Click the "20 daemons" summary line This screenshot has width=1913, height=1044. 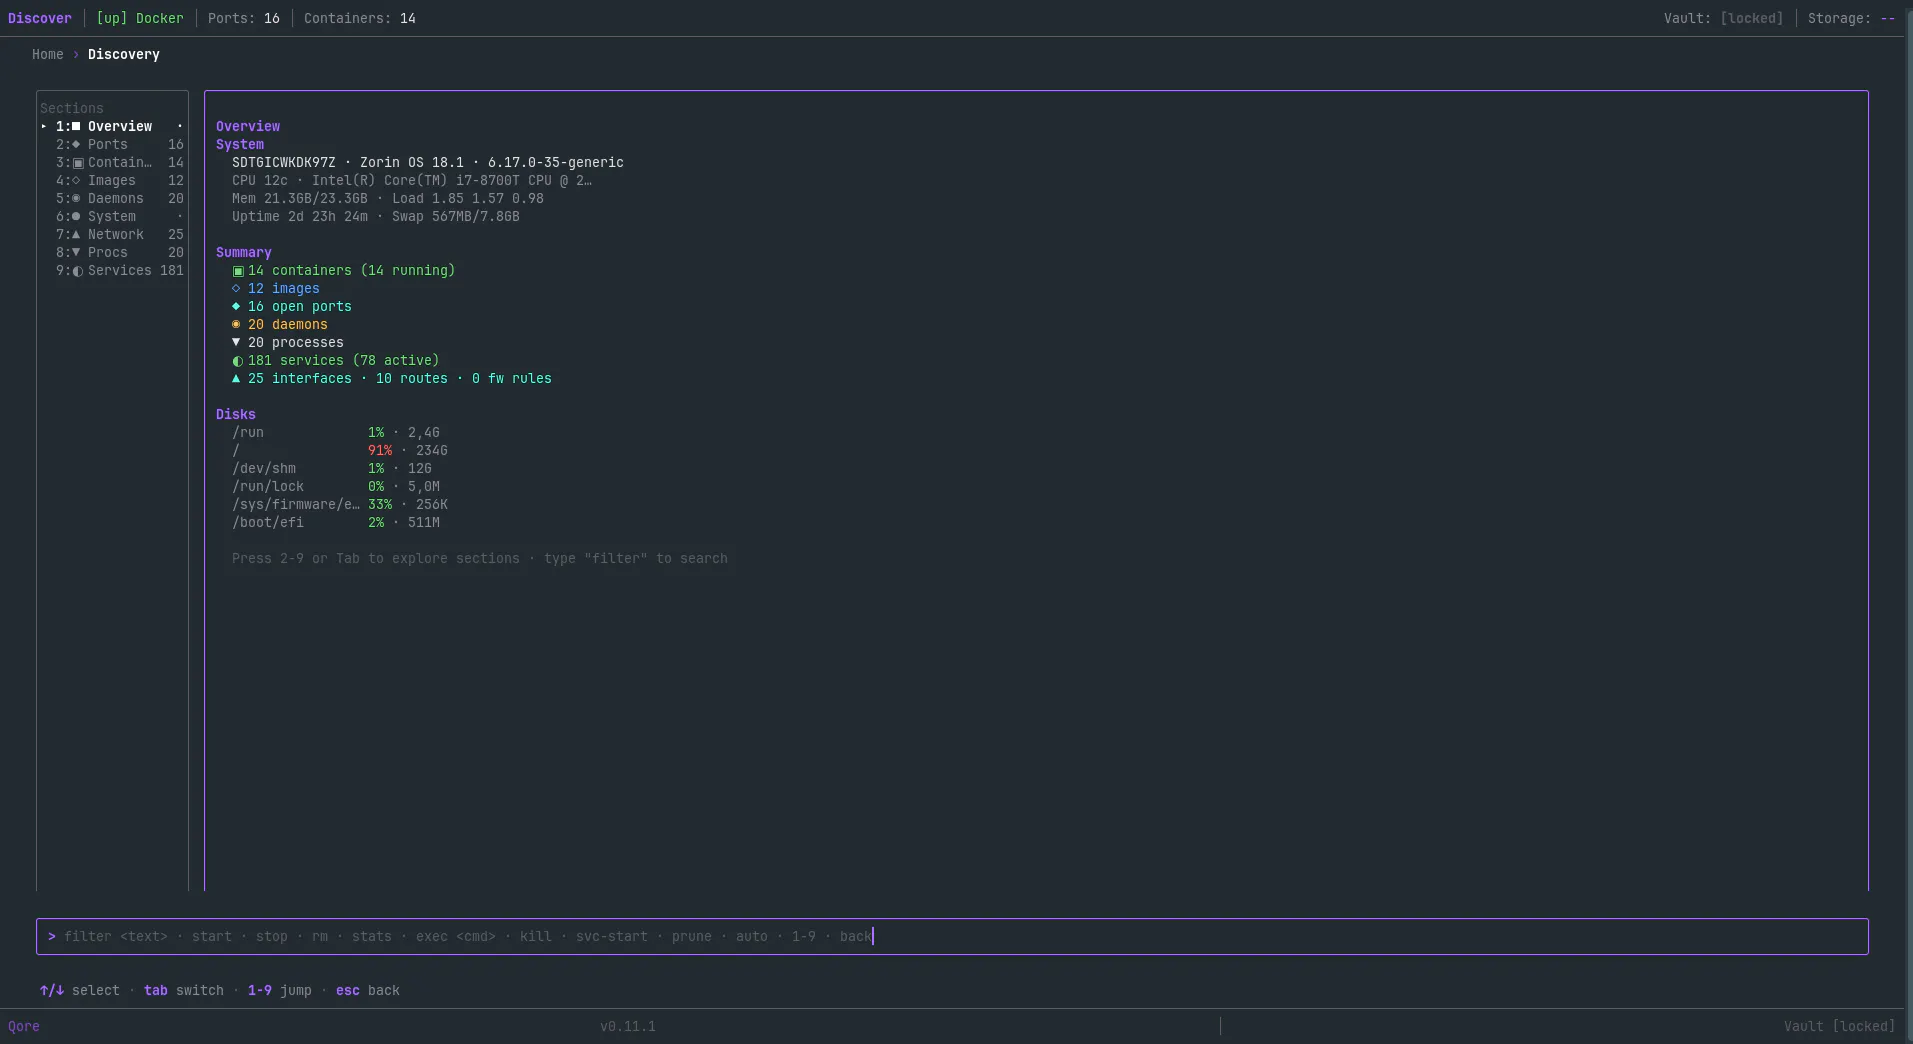coord(280,324)
